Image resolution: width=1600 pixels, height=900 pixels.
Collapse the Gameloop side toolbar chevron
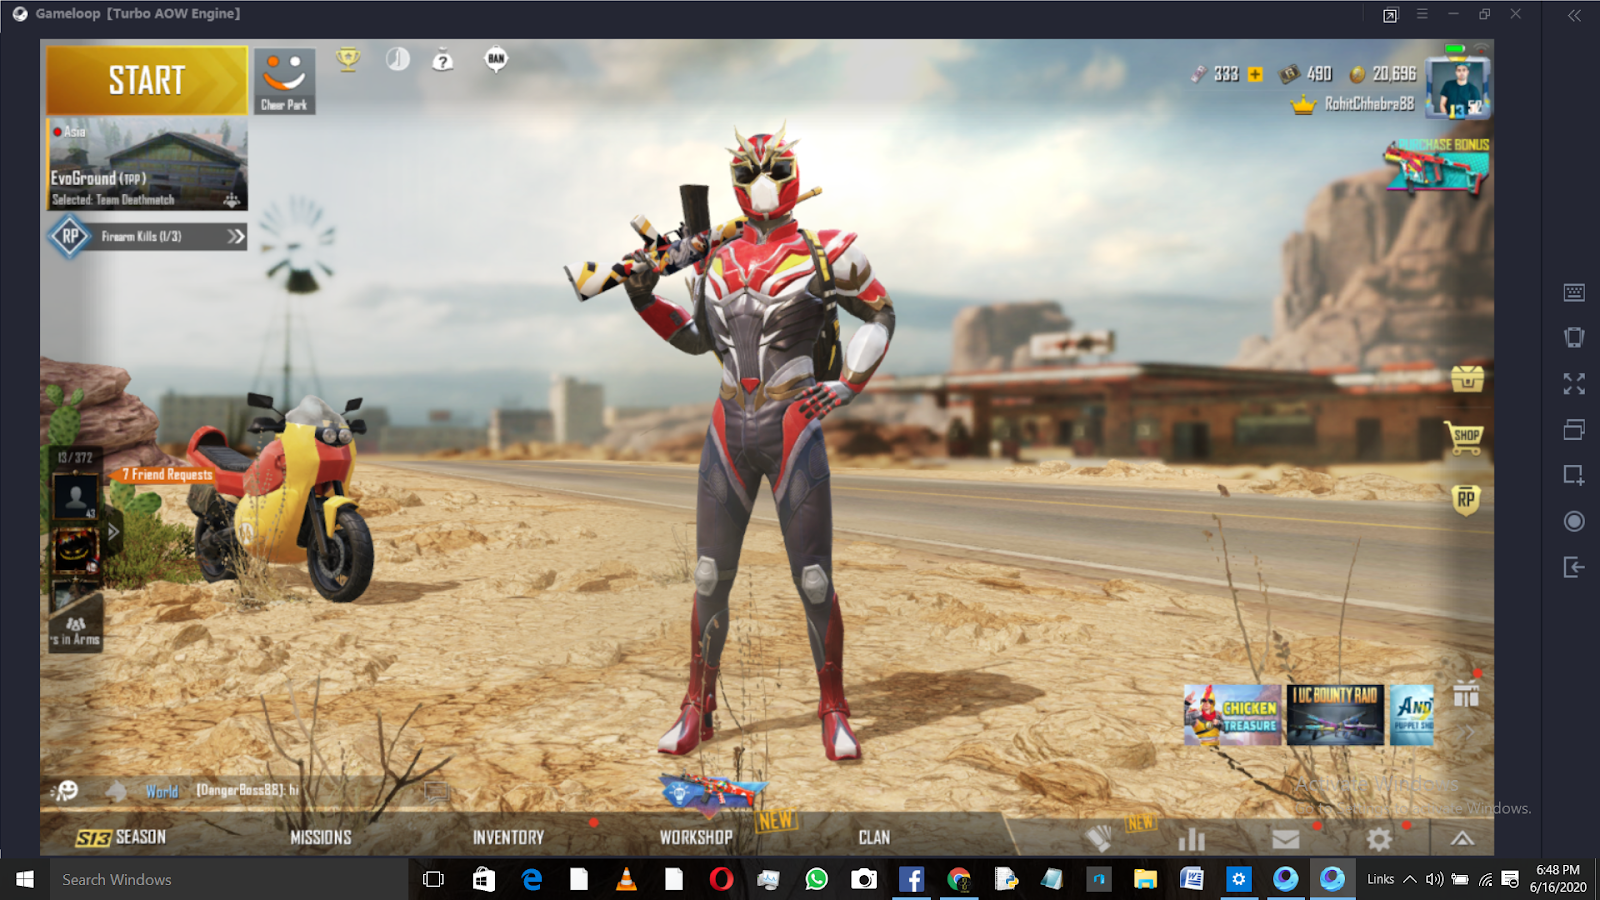pos(1574,15)
